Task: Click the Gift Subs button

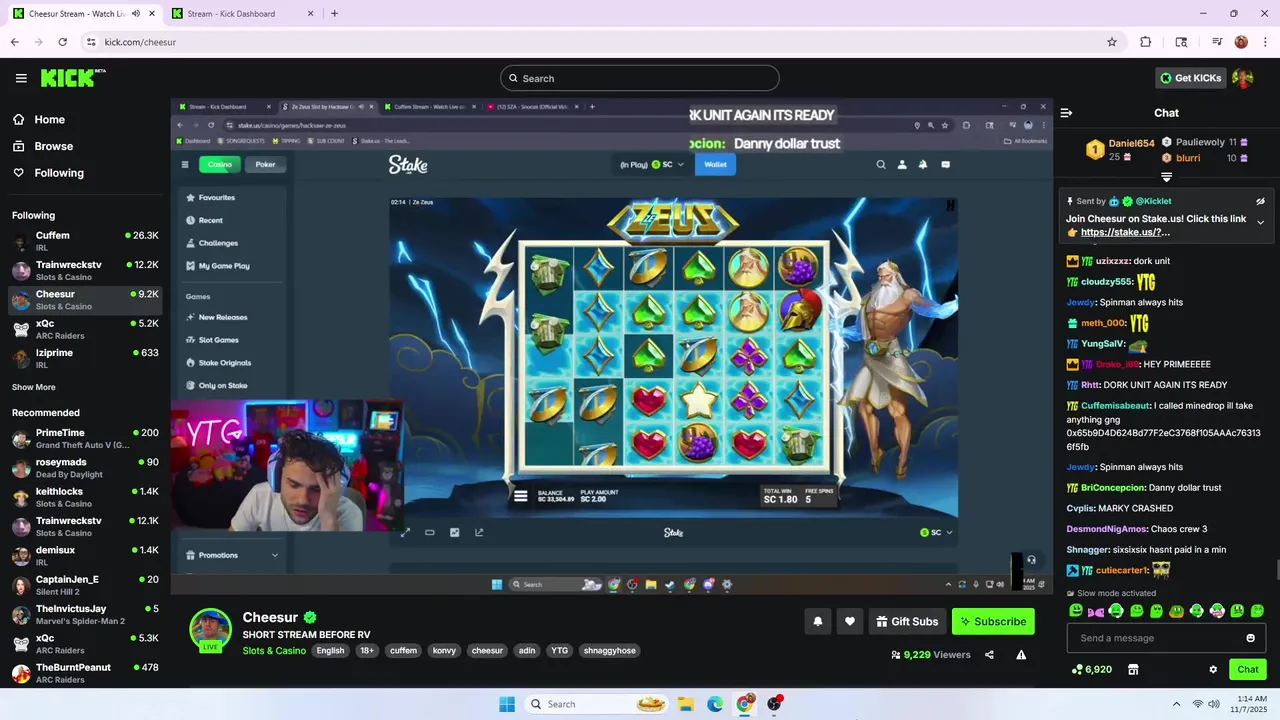Action: [907, 621]
